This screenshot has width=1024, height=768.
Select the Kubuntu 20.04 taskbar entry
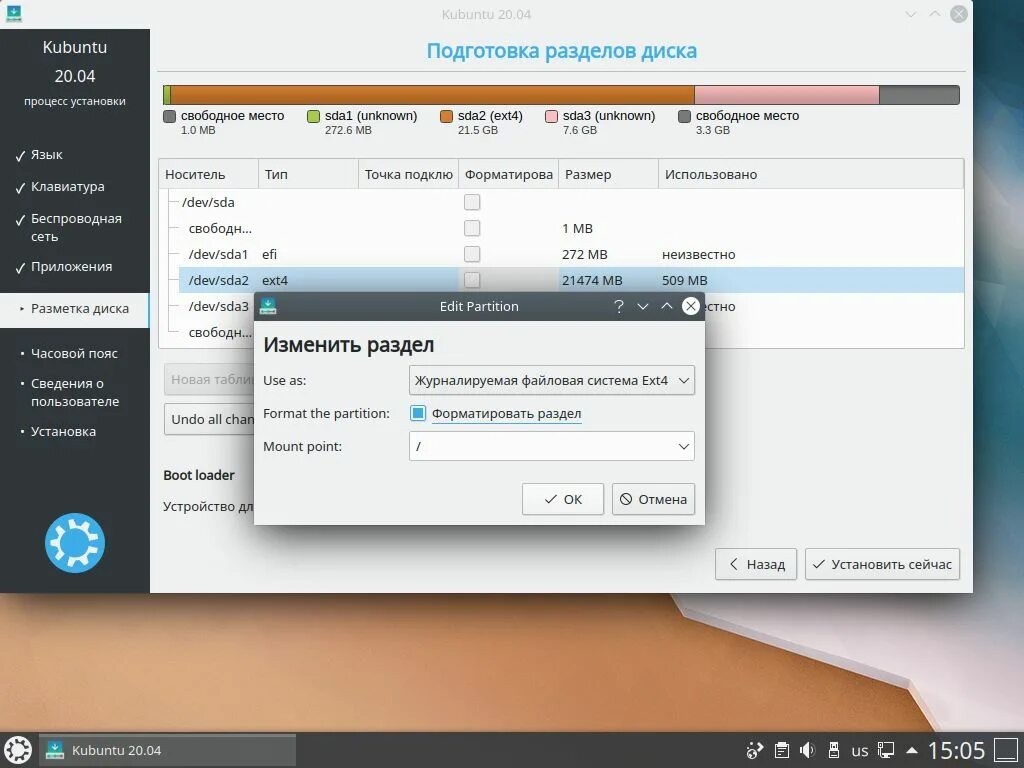(168, 750)
